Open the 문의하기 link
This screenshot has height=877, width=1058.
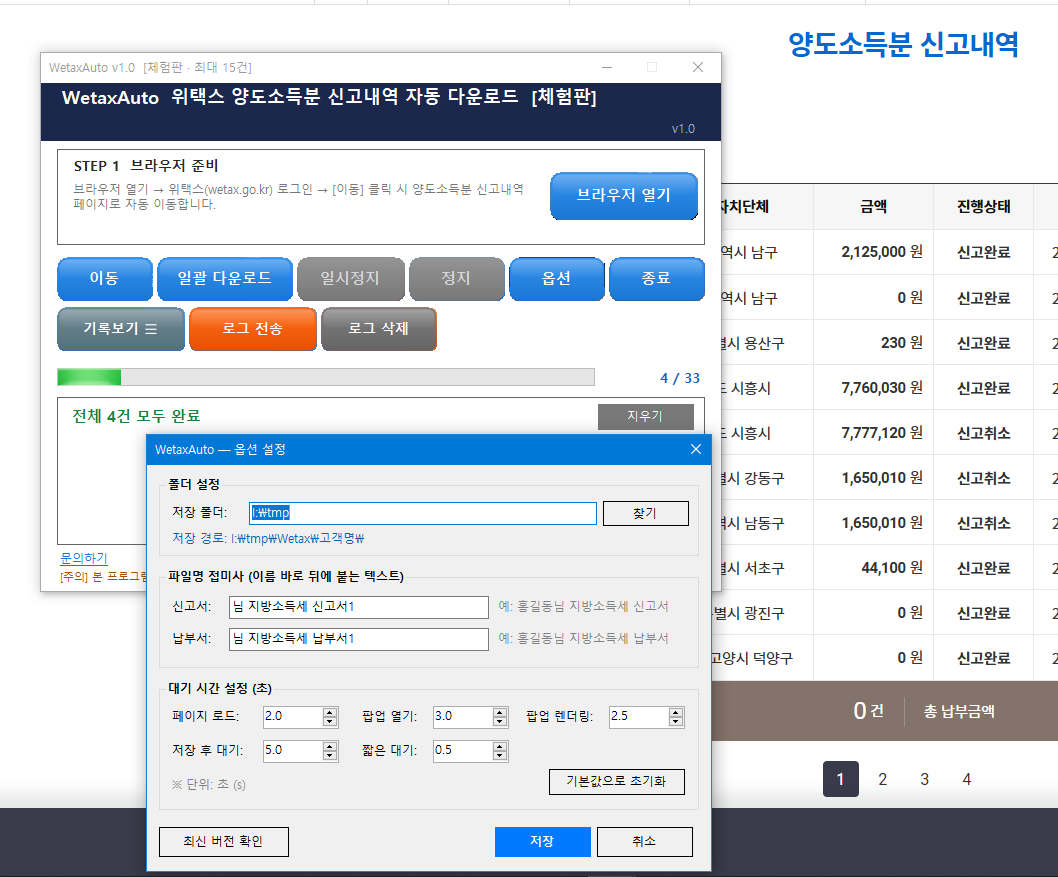tap(84, 558)
